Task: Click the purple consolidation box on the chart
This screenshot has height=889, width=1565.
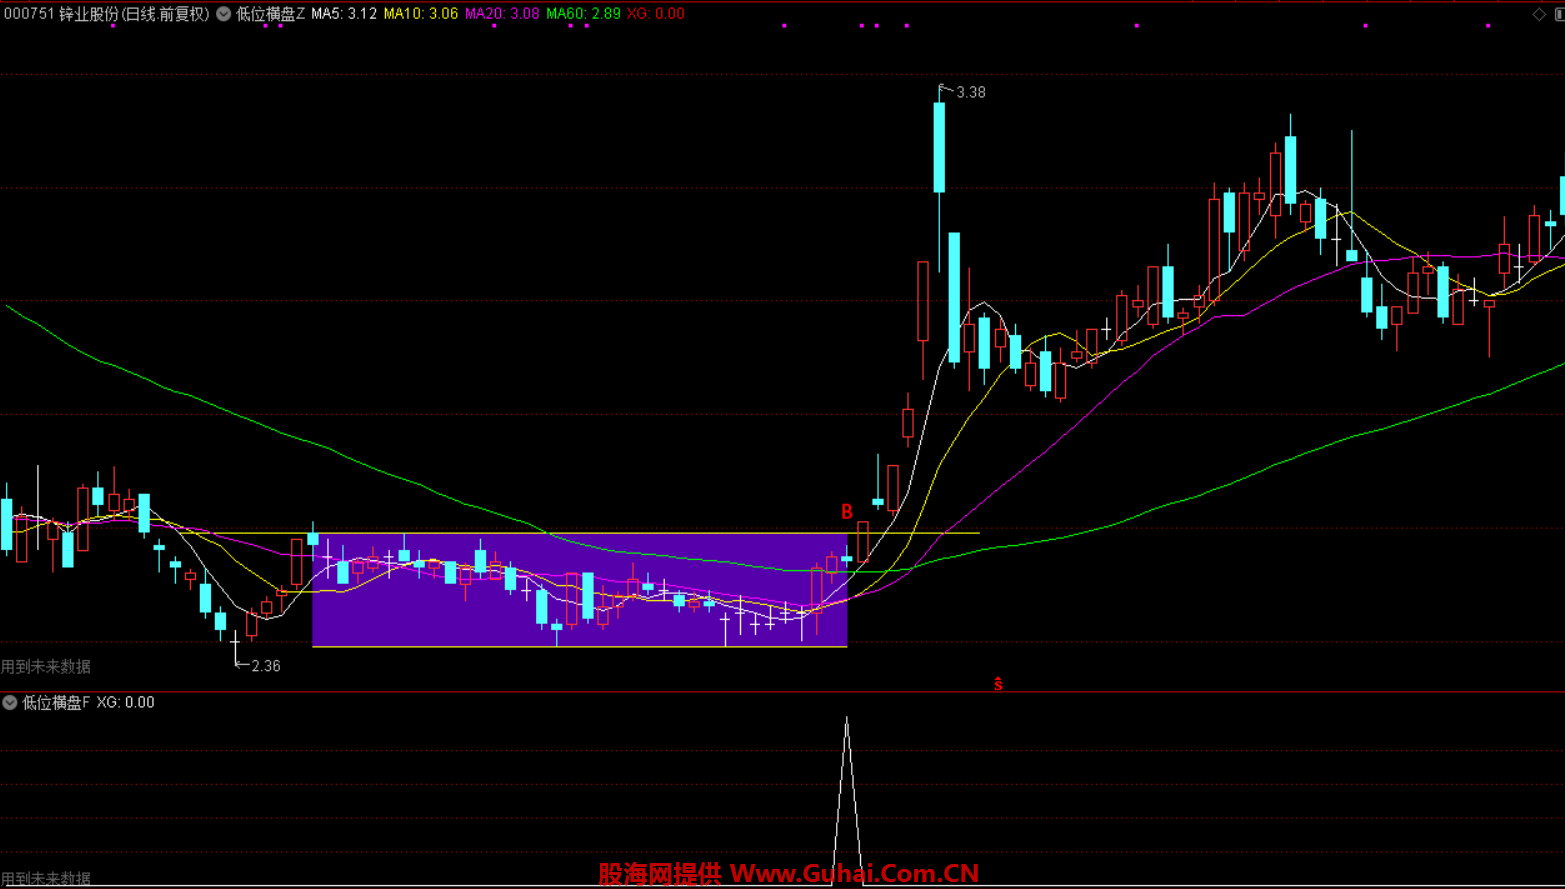Action: tap(580, 590)
